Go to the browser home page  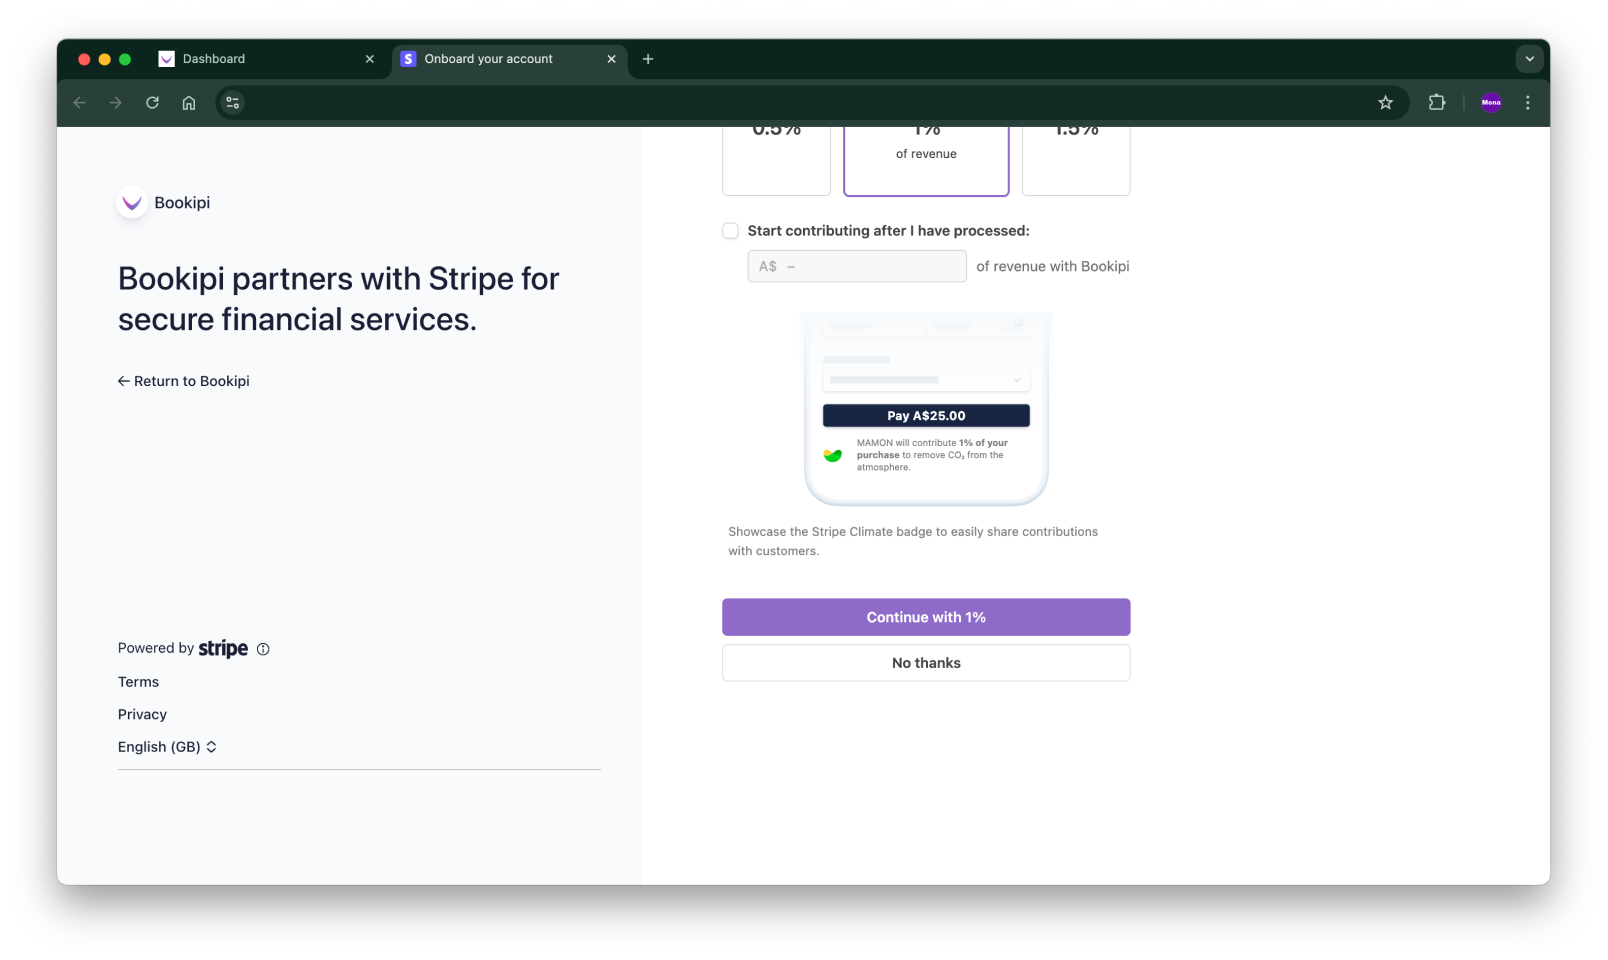(x=189, y=102)
